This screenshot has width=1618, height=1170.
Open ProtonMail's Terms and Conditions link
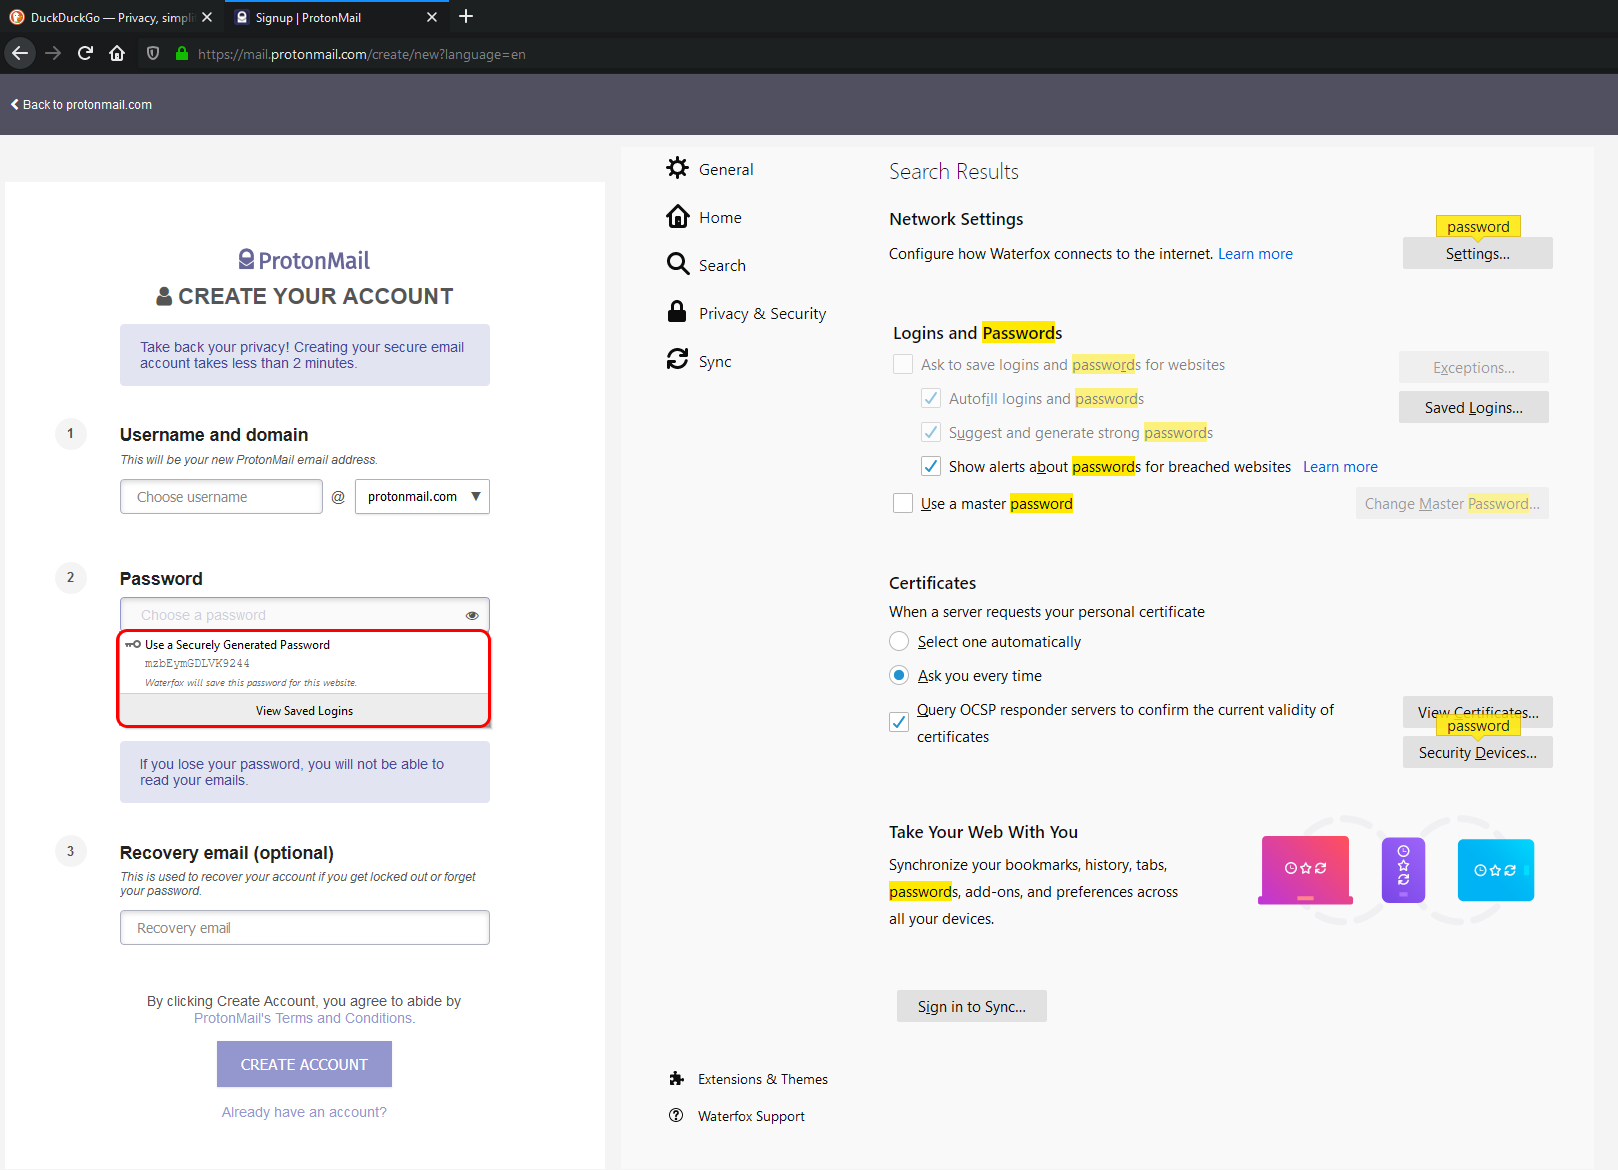click(x=304, y=1018)
